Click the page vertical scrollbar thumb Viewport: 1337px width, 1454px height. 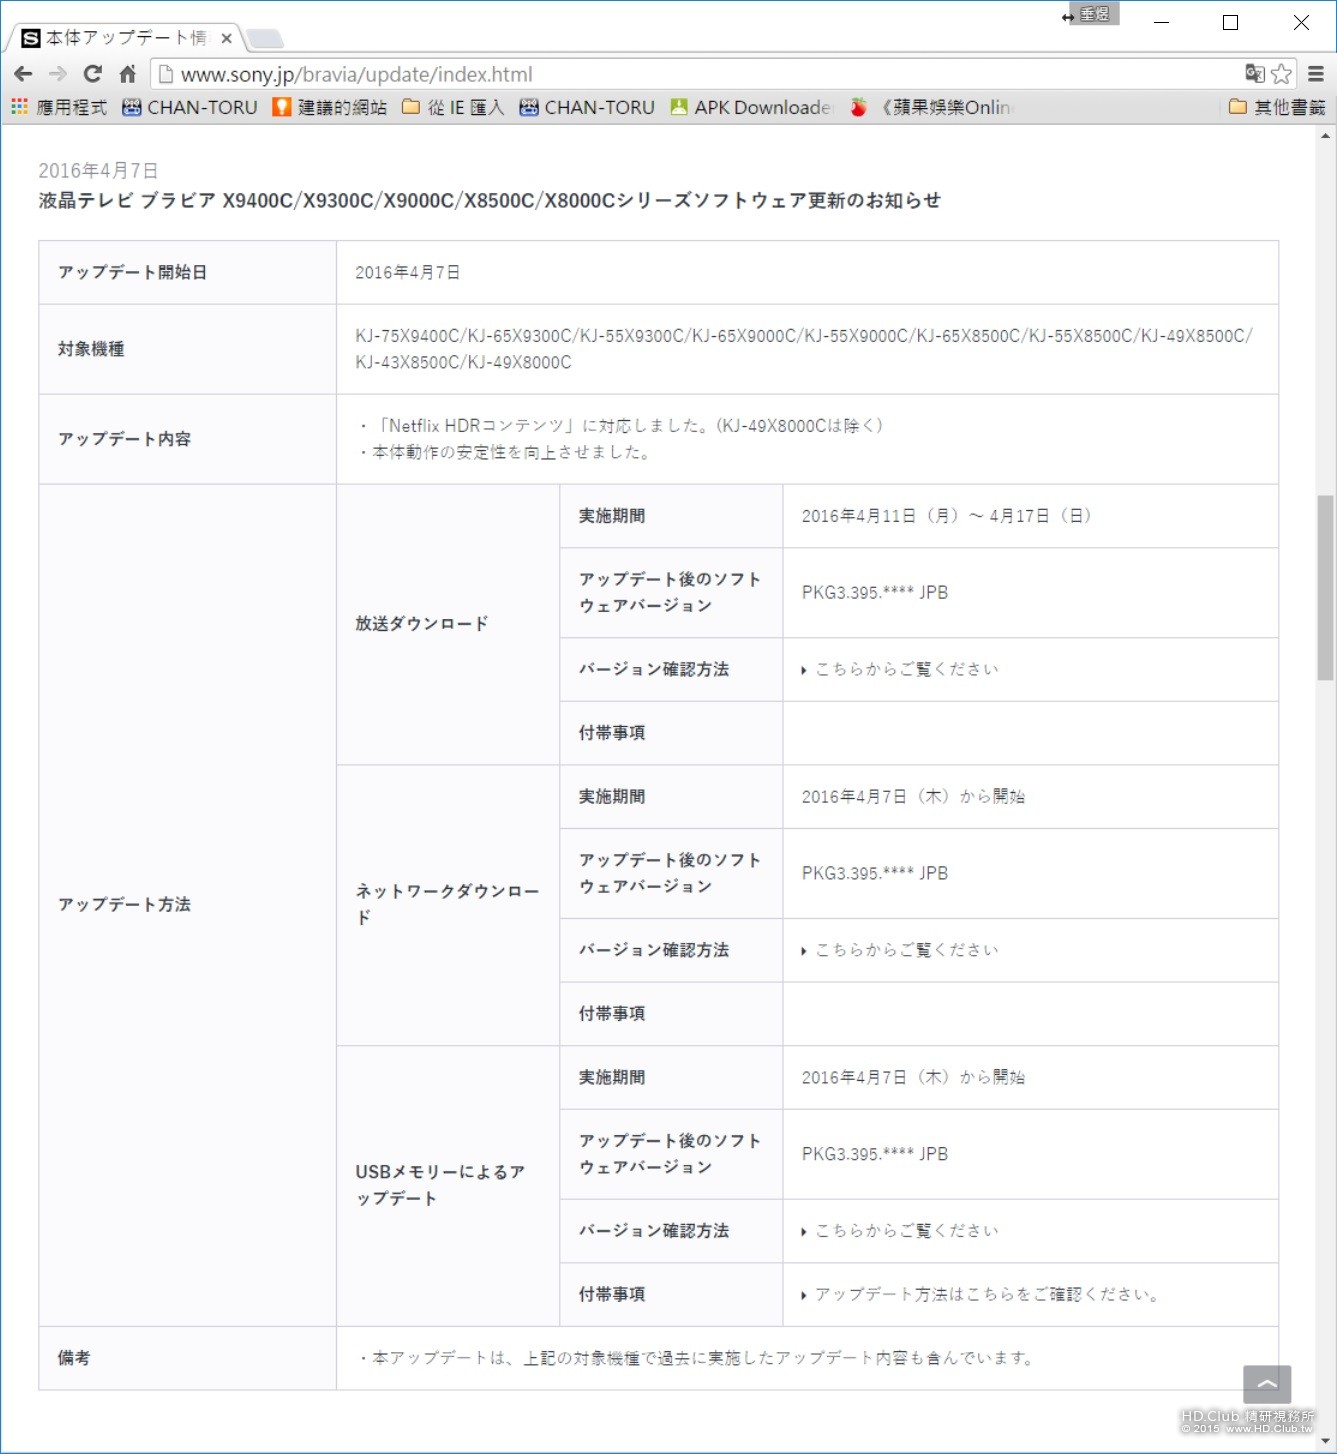(1325, 588)
